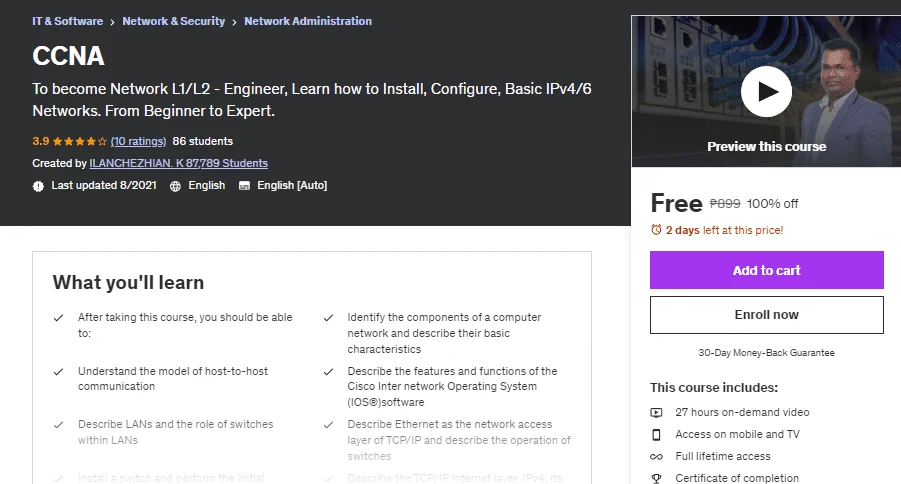Click the first breadcrumb chevron separator
This screenshot has height=484, width=901.
point(113,22)
